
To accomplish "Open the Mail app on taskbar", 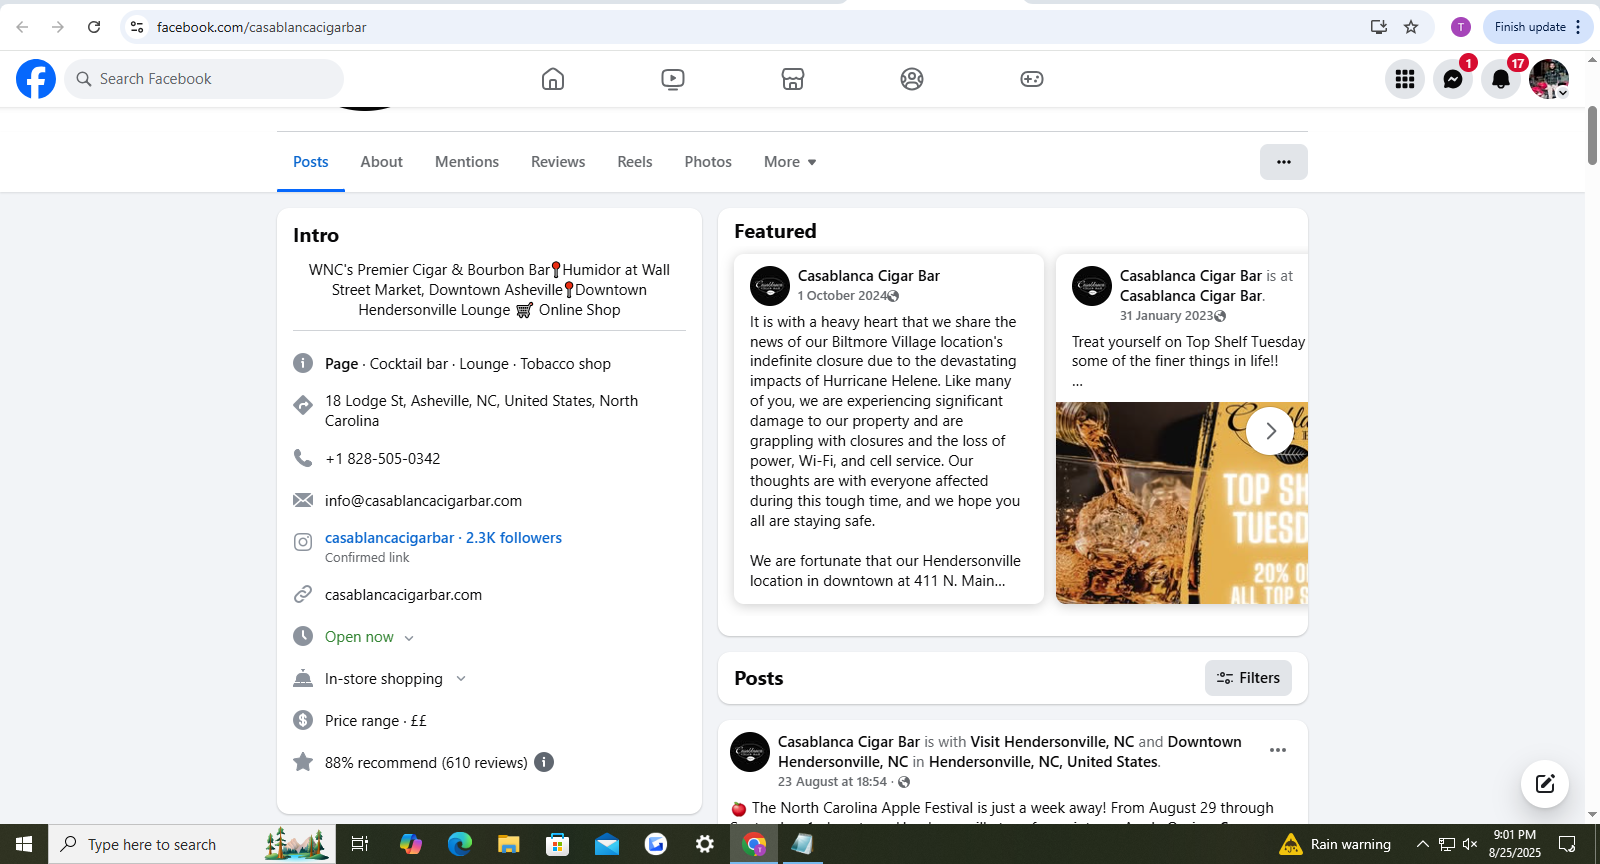I will pos(607,844).
